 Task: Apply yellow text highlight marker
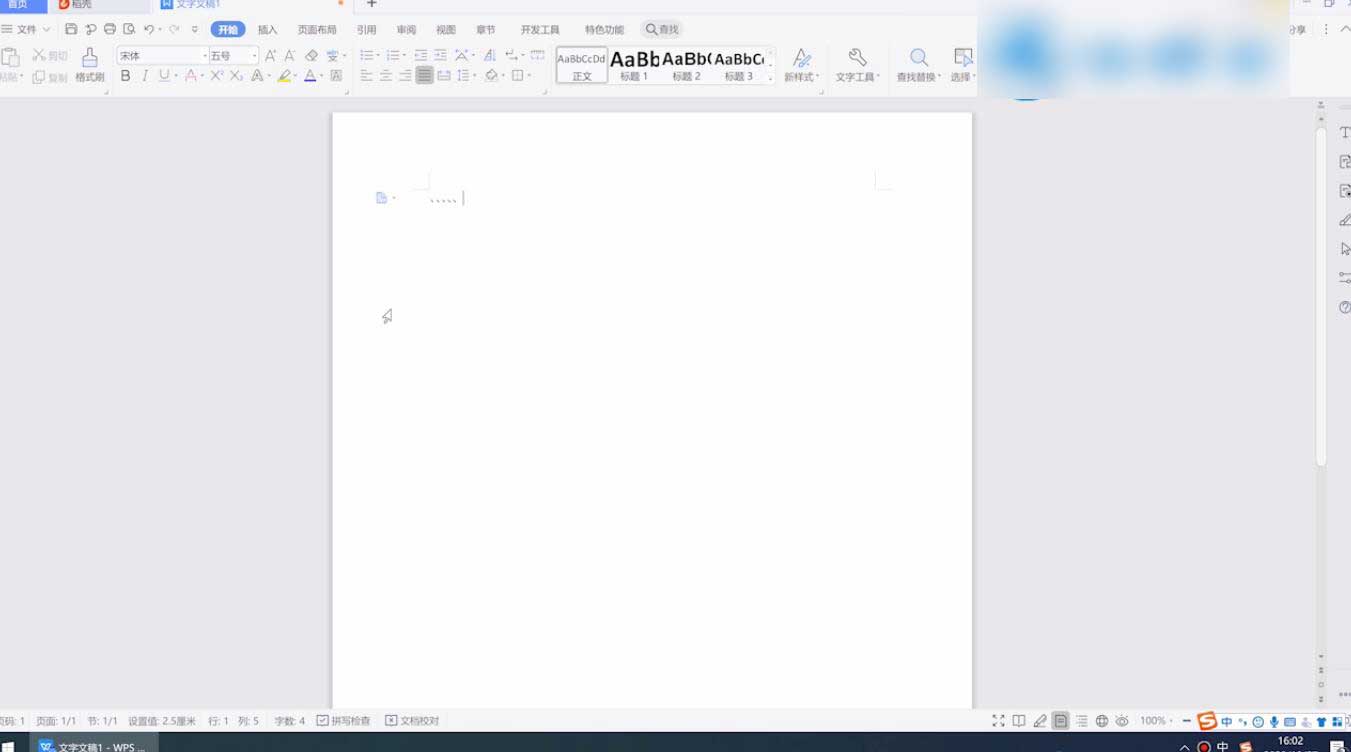pyautogui.click(x=285, y=76)
